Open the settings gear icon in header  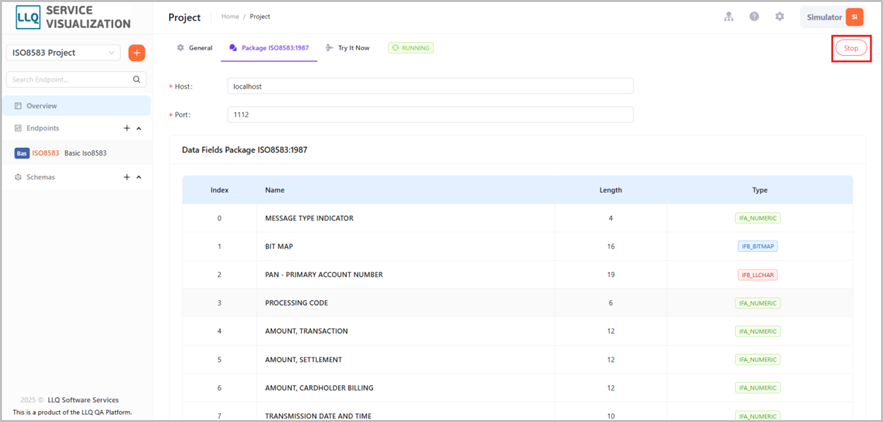779,17
